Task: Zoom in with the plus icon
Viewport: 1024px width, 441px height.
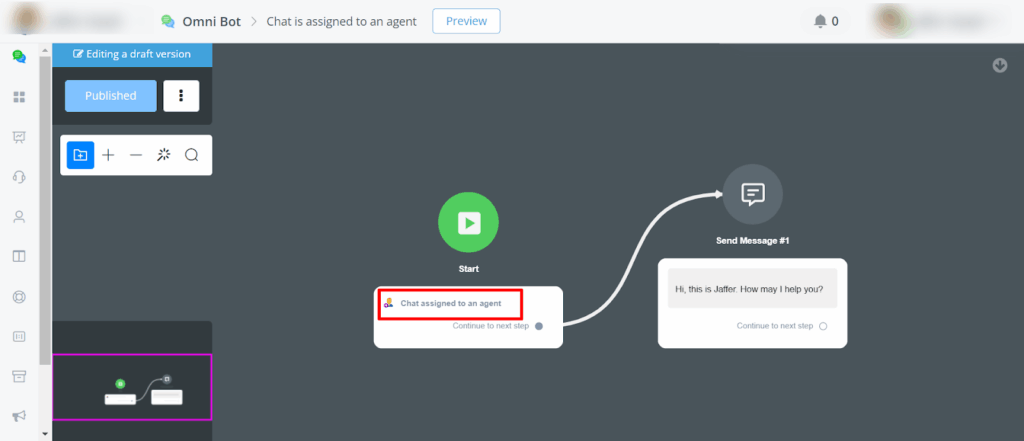Action: coord(109,155)
